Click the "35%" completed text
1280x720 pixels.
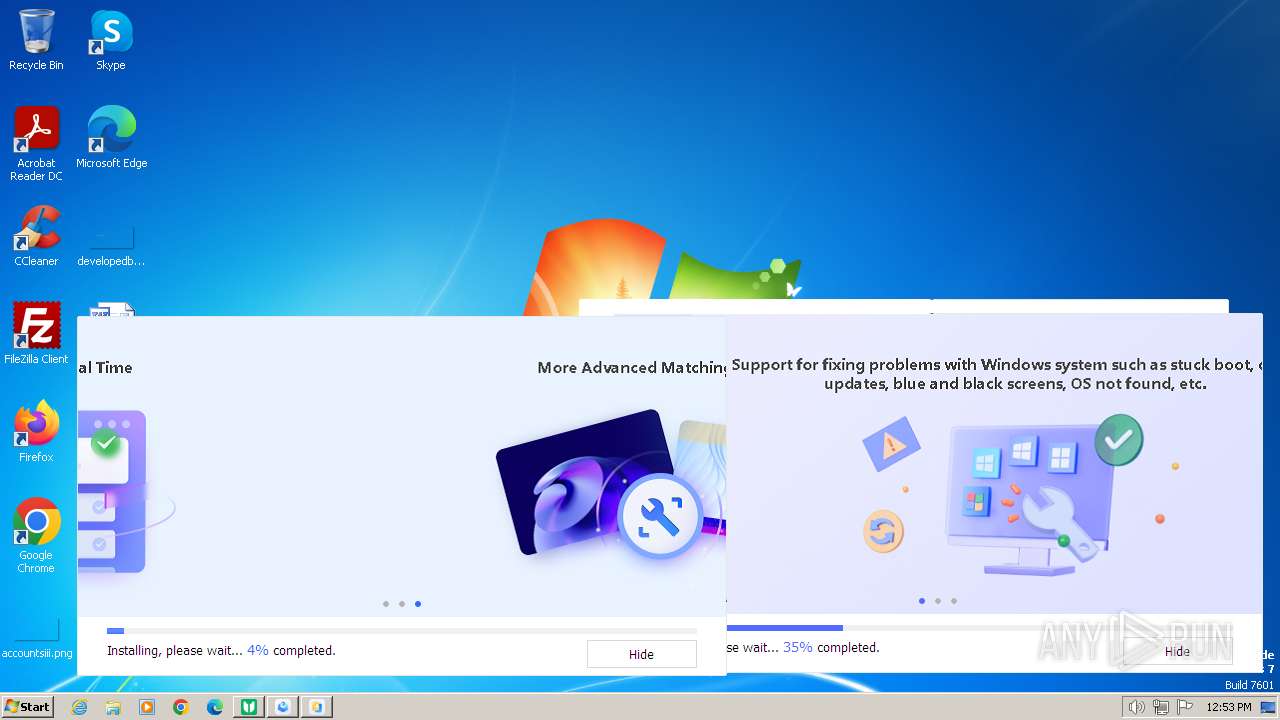(798, 647)
